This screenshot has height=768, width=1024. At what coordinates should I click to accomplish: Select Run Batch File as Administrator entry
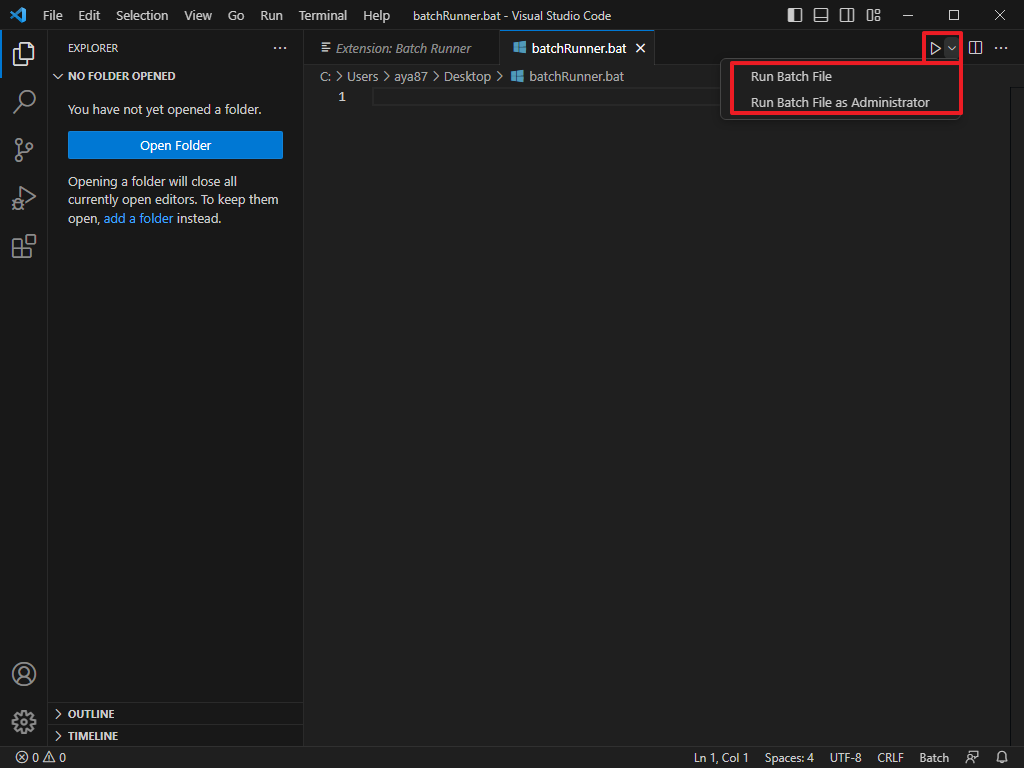[x=841, y=103]
